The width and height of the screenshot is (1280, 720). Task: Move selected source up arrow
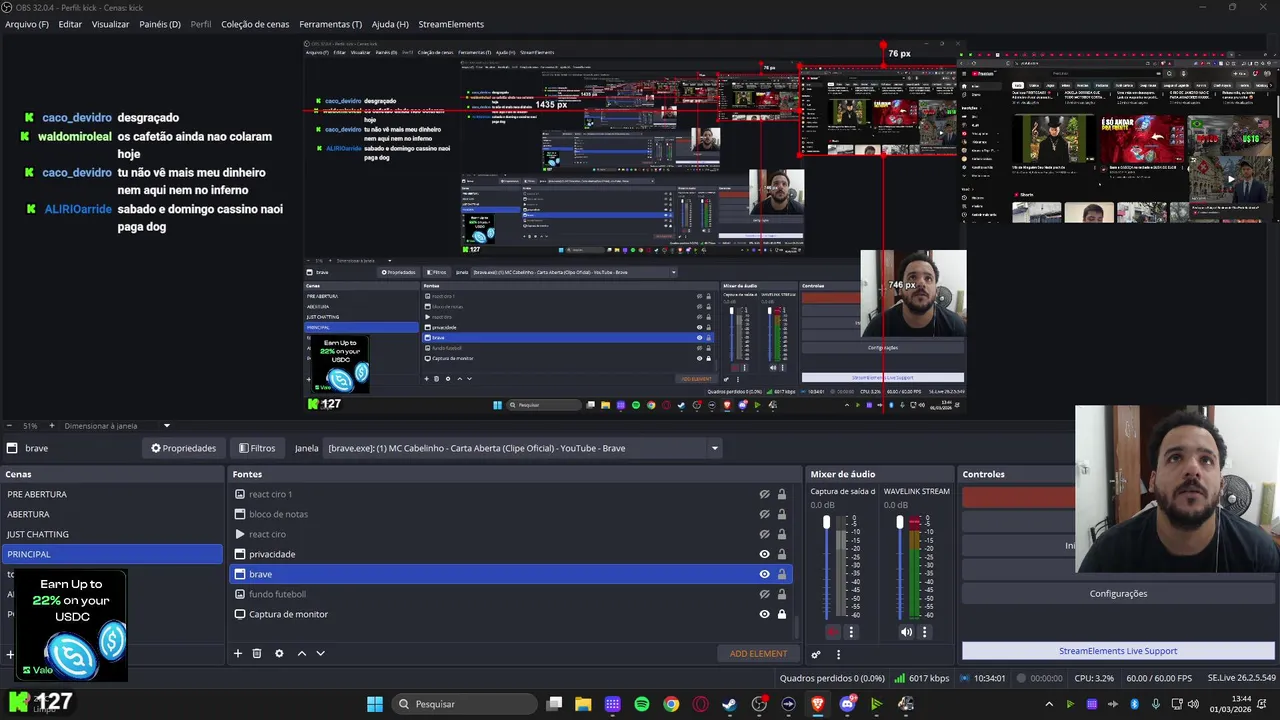[x=301, y=653]
